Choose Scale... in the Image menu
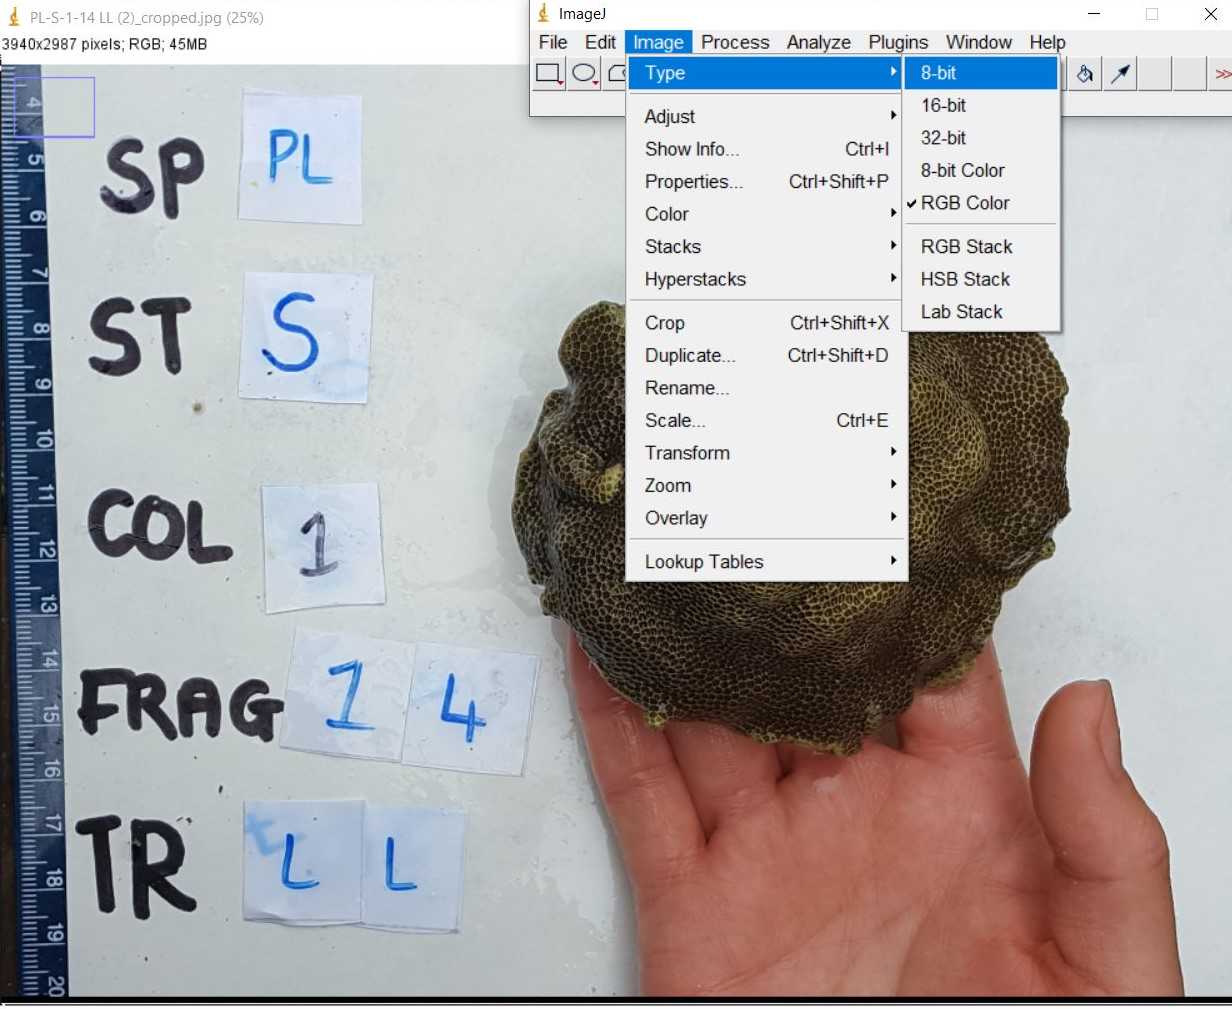 (766, 420)
